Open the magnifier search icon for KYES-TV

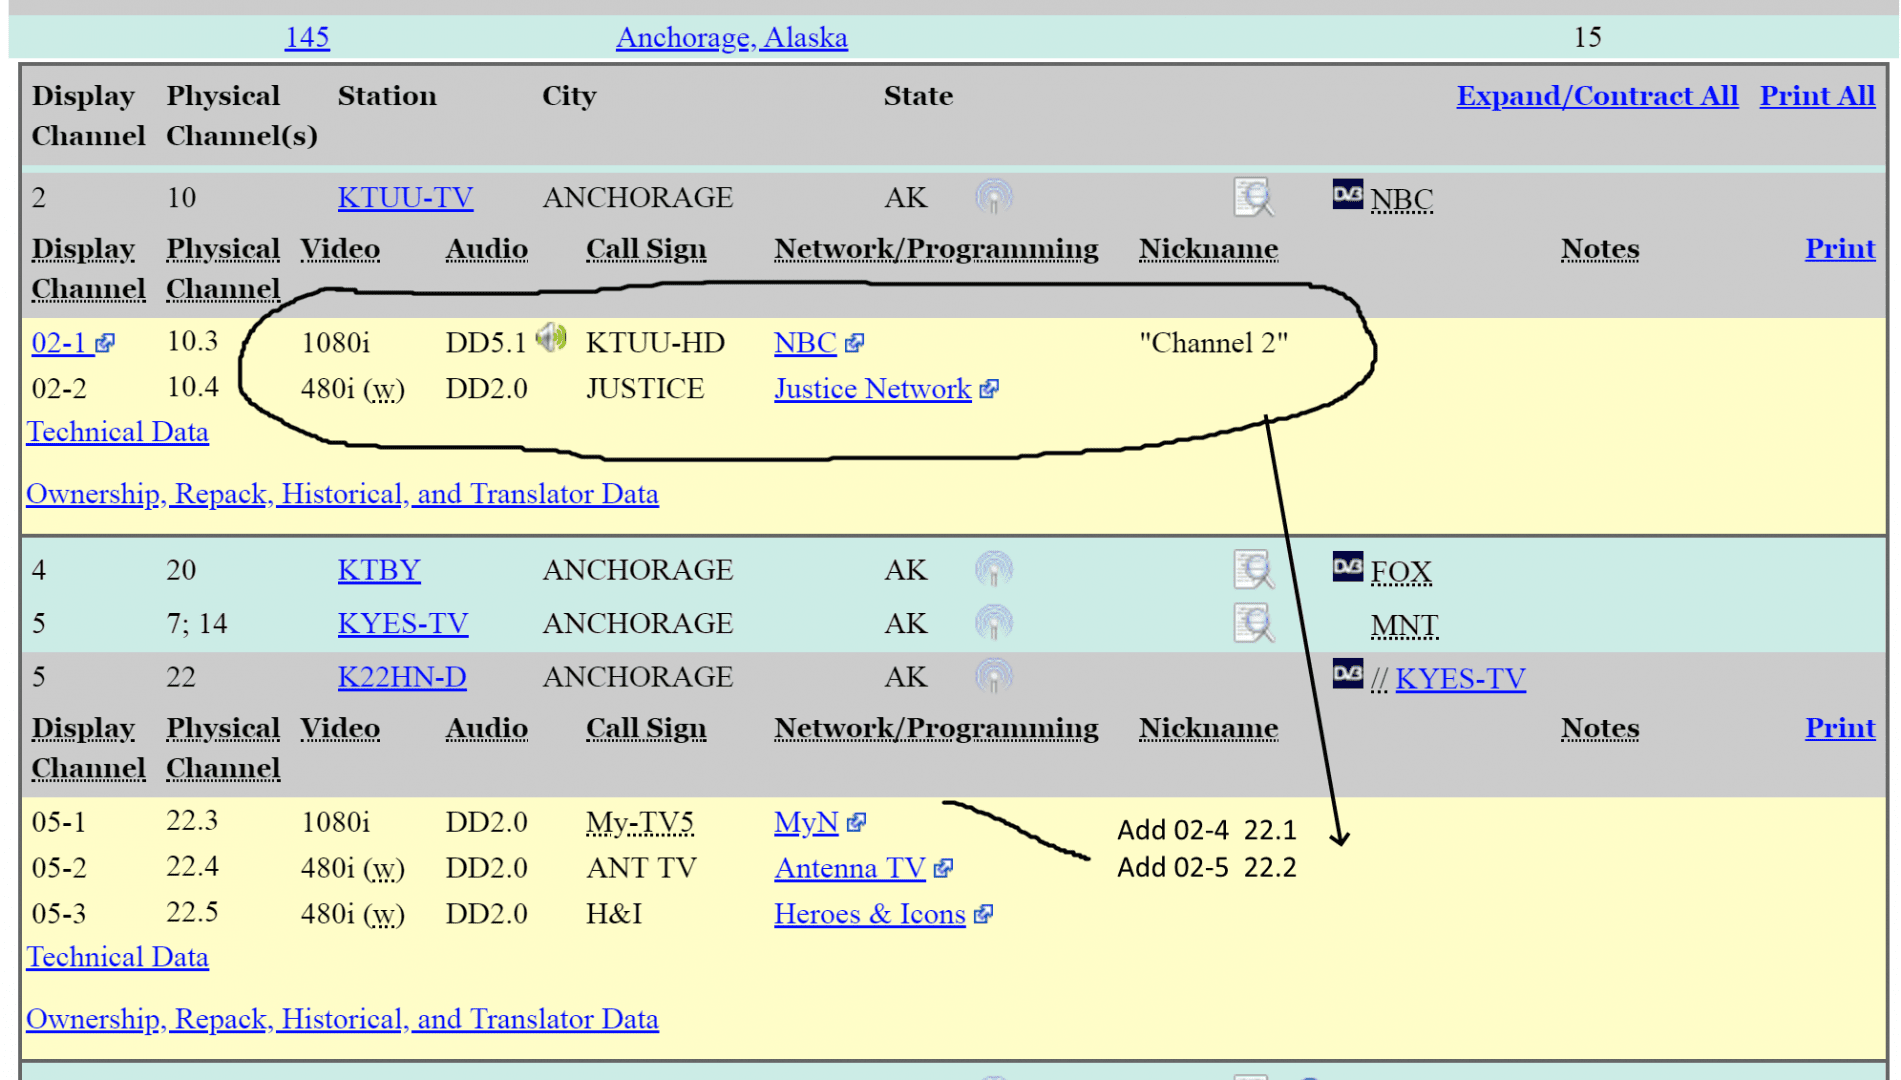point(1253,623)
